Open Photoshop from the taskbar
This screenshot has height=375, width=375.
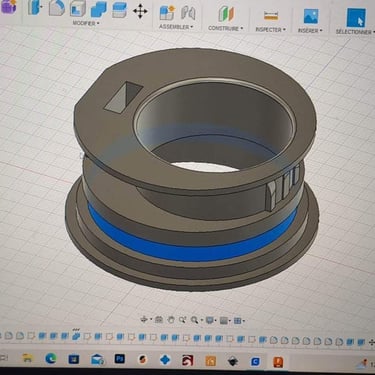point(120,359)
